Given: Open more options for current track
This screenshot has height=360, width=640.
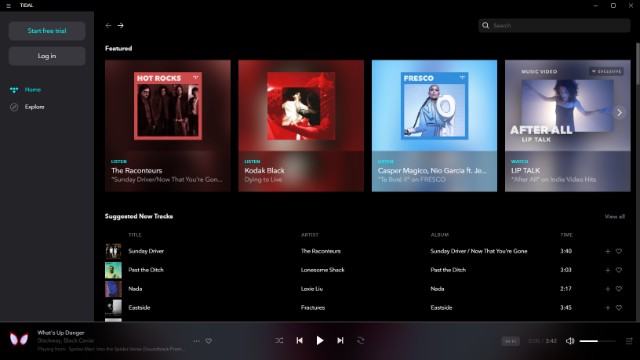Looking at the screenshot, I should tap(196, 341).
